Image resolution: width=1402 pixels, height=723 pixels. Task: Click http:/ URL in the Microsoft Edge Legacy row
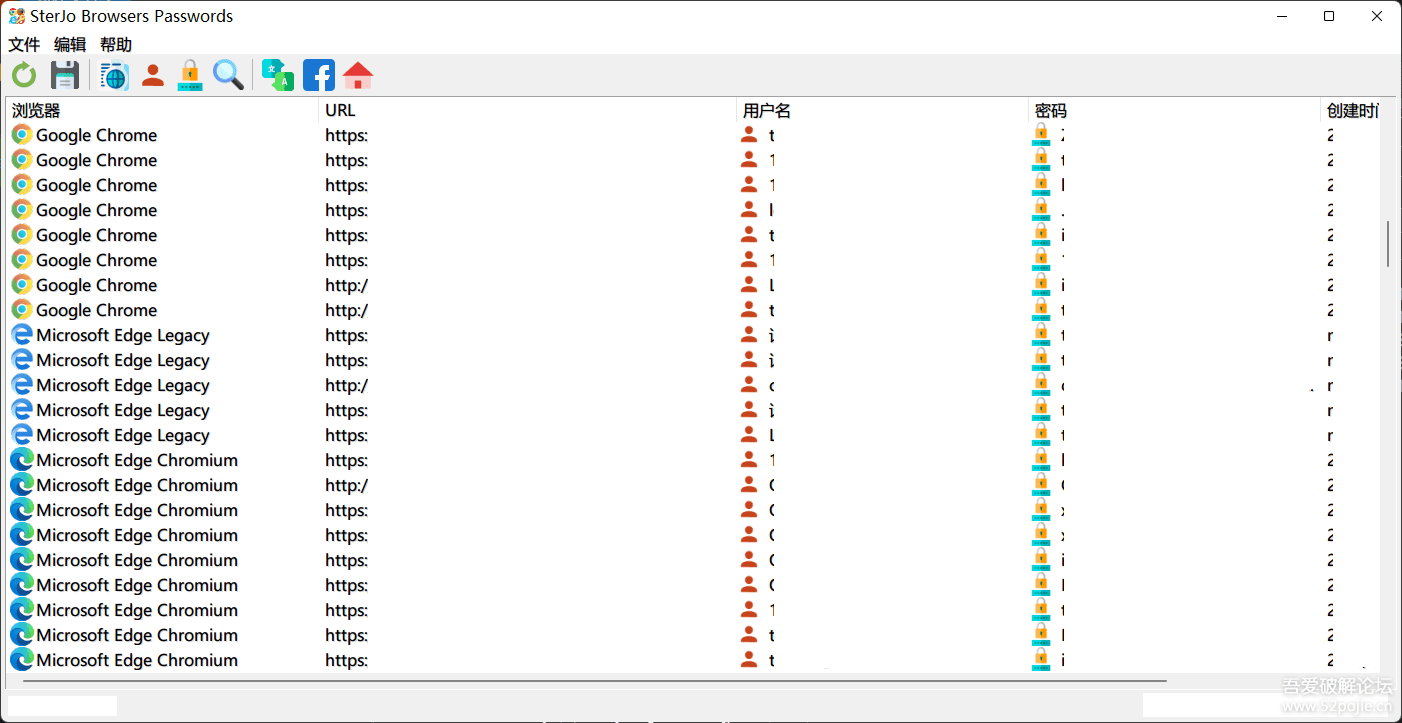click(x=346, y=385)
